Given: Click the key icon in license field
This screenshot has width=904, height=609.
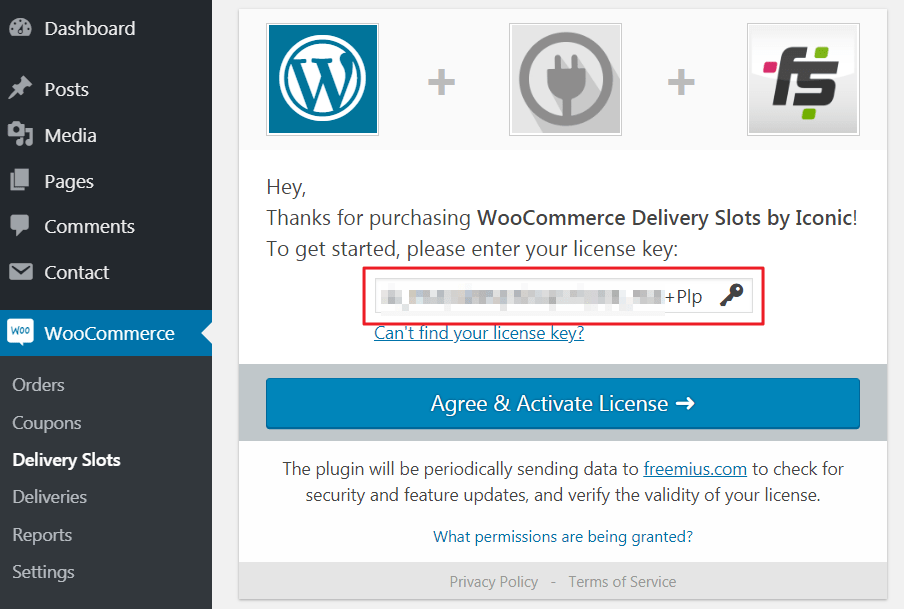Looking at the screenshot, I should coord(731,296).
